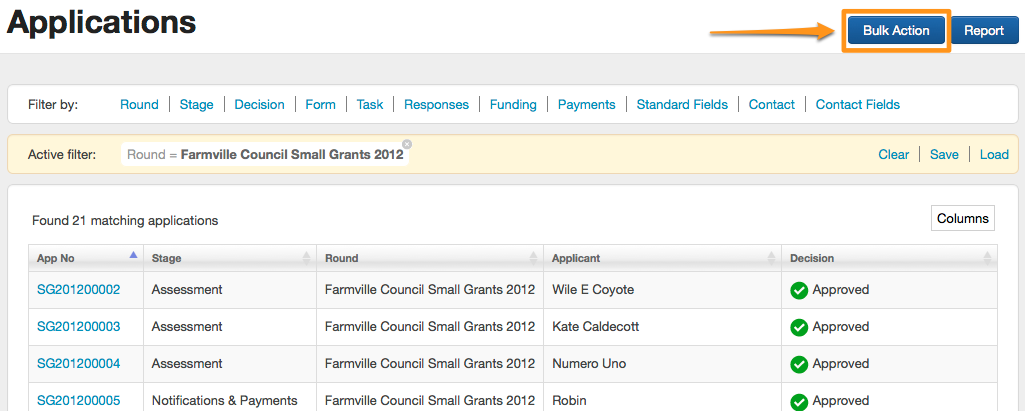Click the Decision column sort arrows
Viewport: 1025px width, 411px height.
(x=988, y=258)
